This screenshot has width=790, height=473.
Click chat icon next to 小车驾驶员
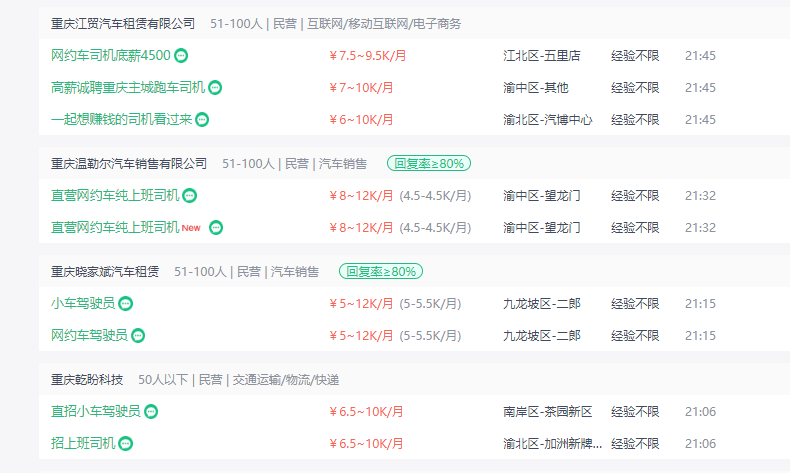point(126,303)
